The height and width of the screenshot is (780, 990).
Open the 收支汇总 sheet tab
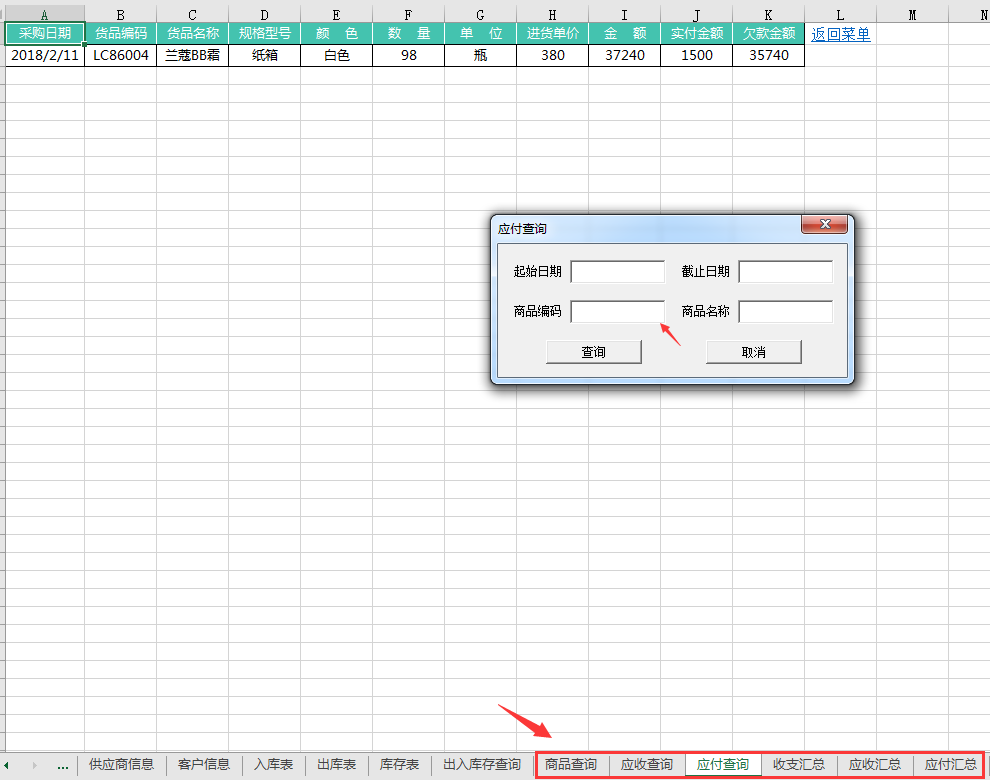tap(799, 764)
